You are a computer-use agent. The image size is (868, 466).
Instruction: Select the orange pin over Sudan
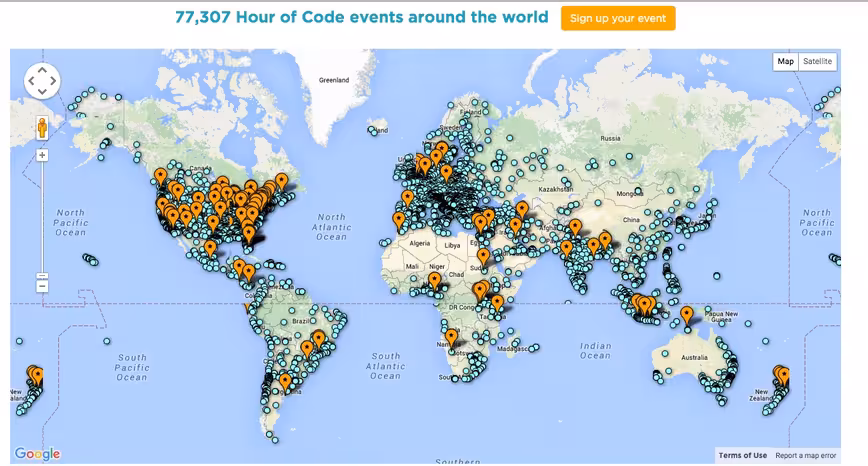click(x=483, y=256)
